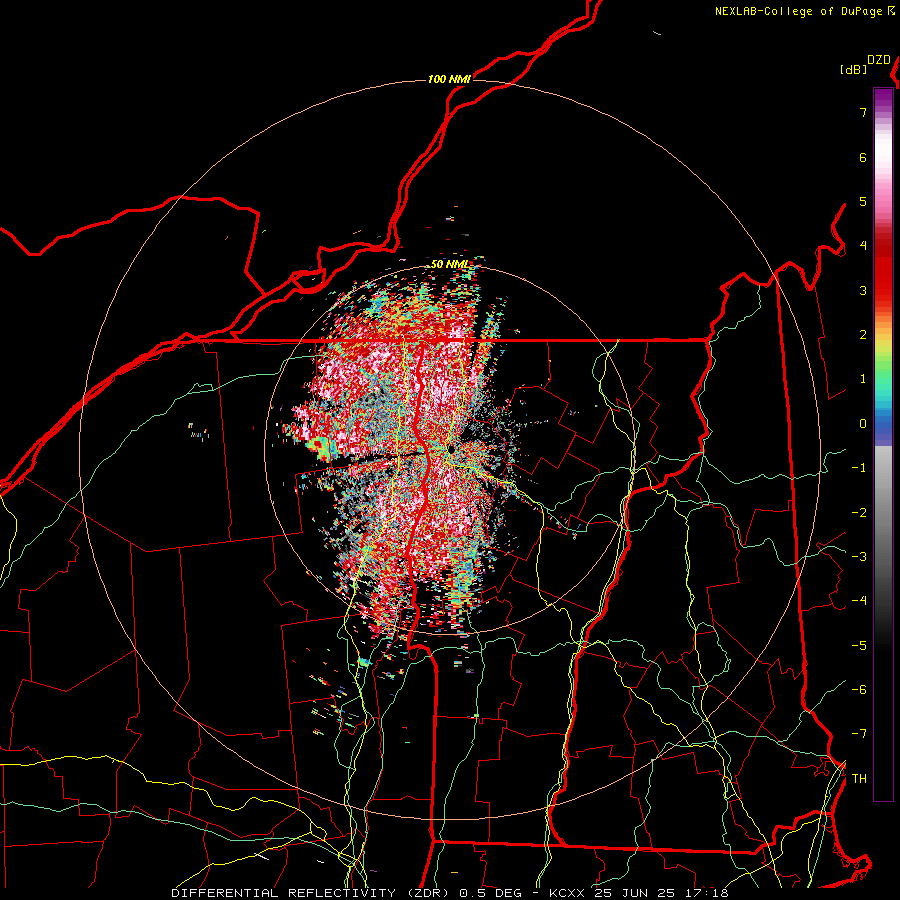Click the black radar site dot

[452, 449]
